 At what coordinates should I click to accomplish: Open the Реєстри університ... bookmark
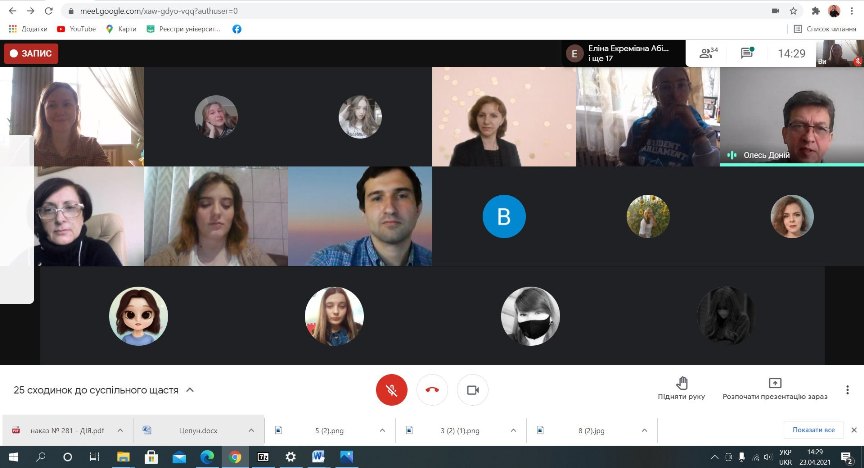183,29
